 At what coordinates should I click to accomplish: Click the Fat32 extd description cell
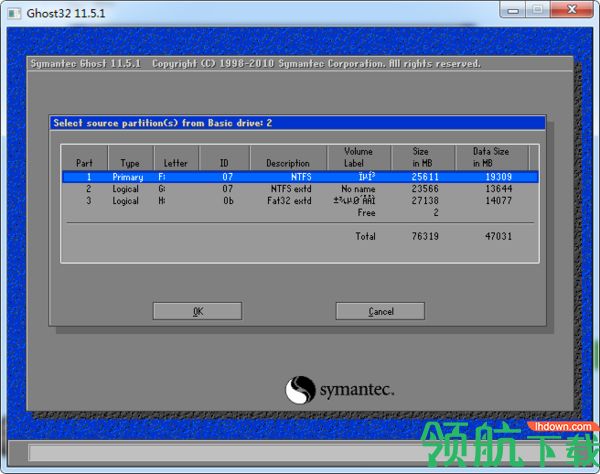(x=289, y=200)
